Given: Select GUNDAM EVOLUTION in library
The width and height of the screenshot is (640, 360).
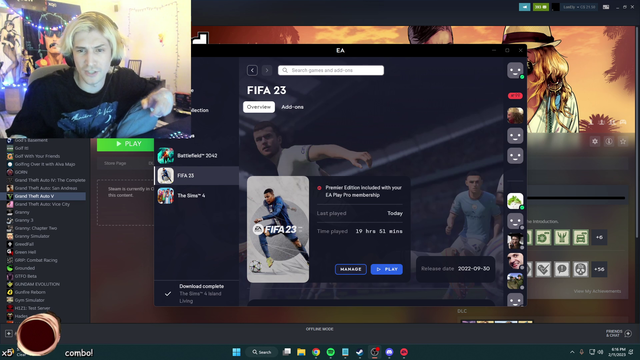Looking at the screenshot, I should [37, 284].
